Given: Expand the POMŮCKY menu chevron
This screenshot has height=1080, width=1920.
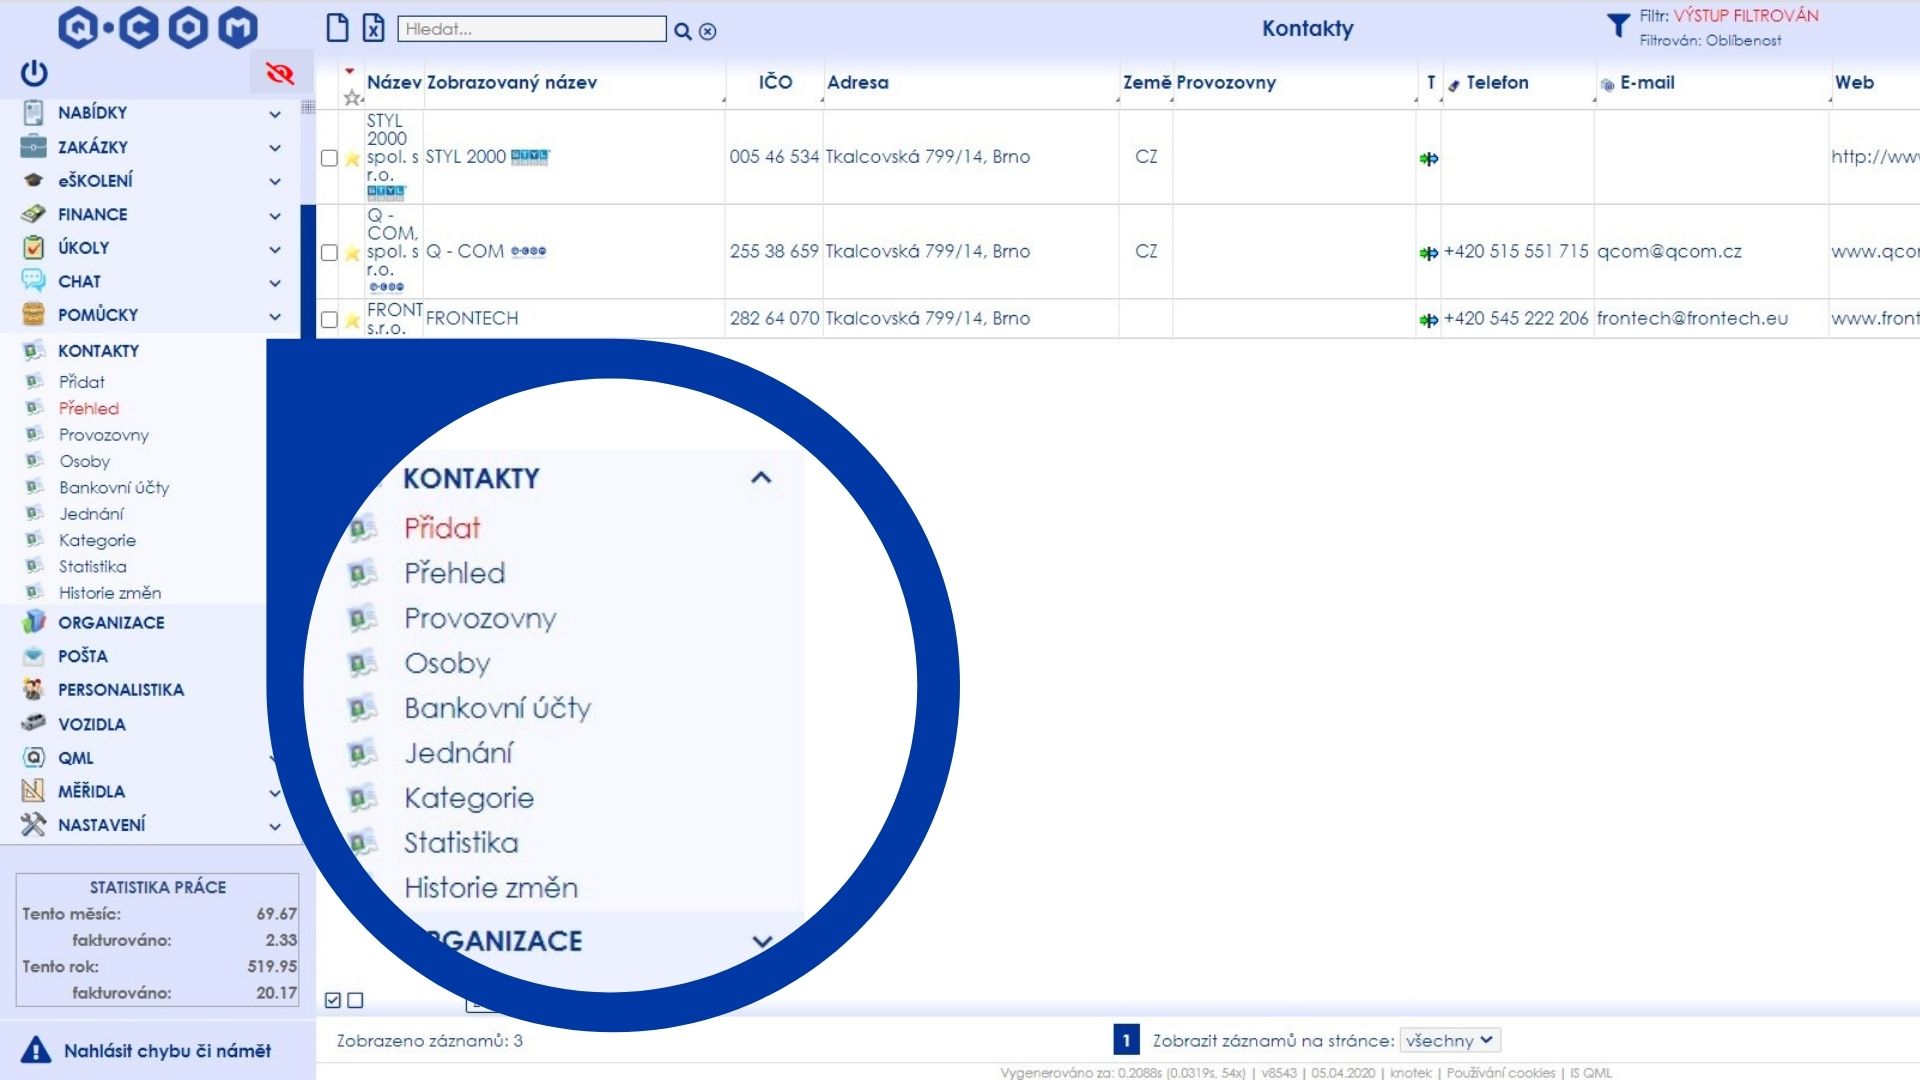Looking at the screenshot, I should tap(275, 317).
